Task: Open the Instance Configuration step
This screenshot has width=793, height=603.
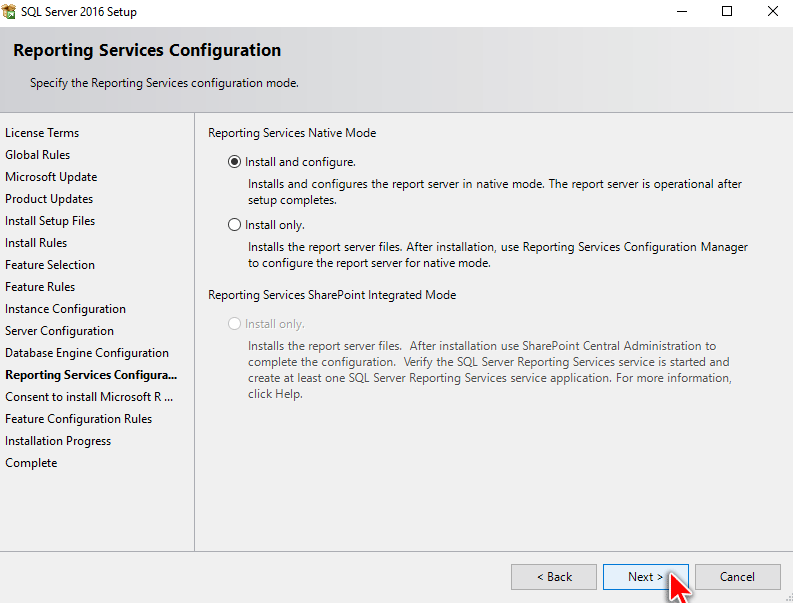Action: 65,309
